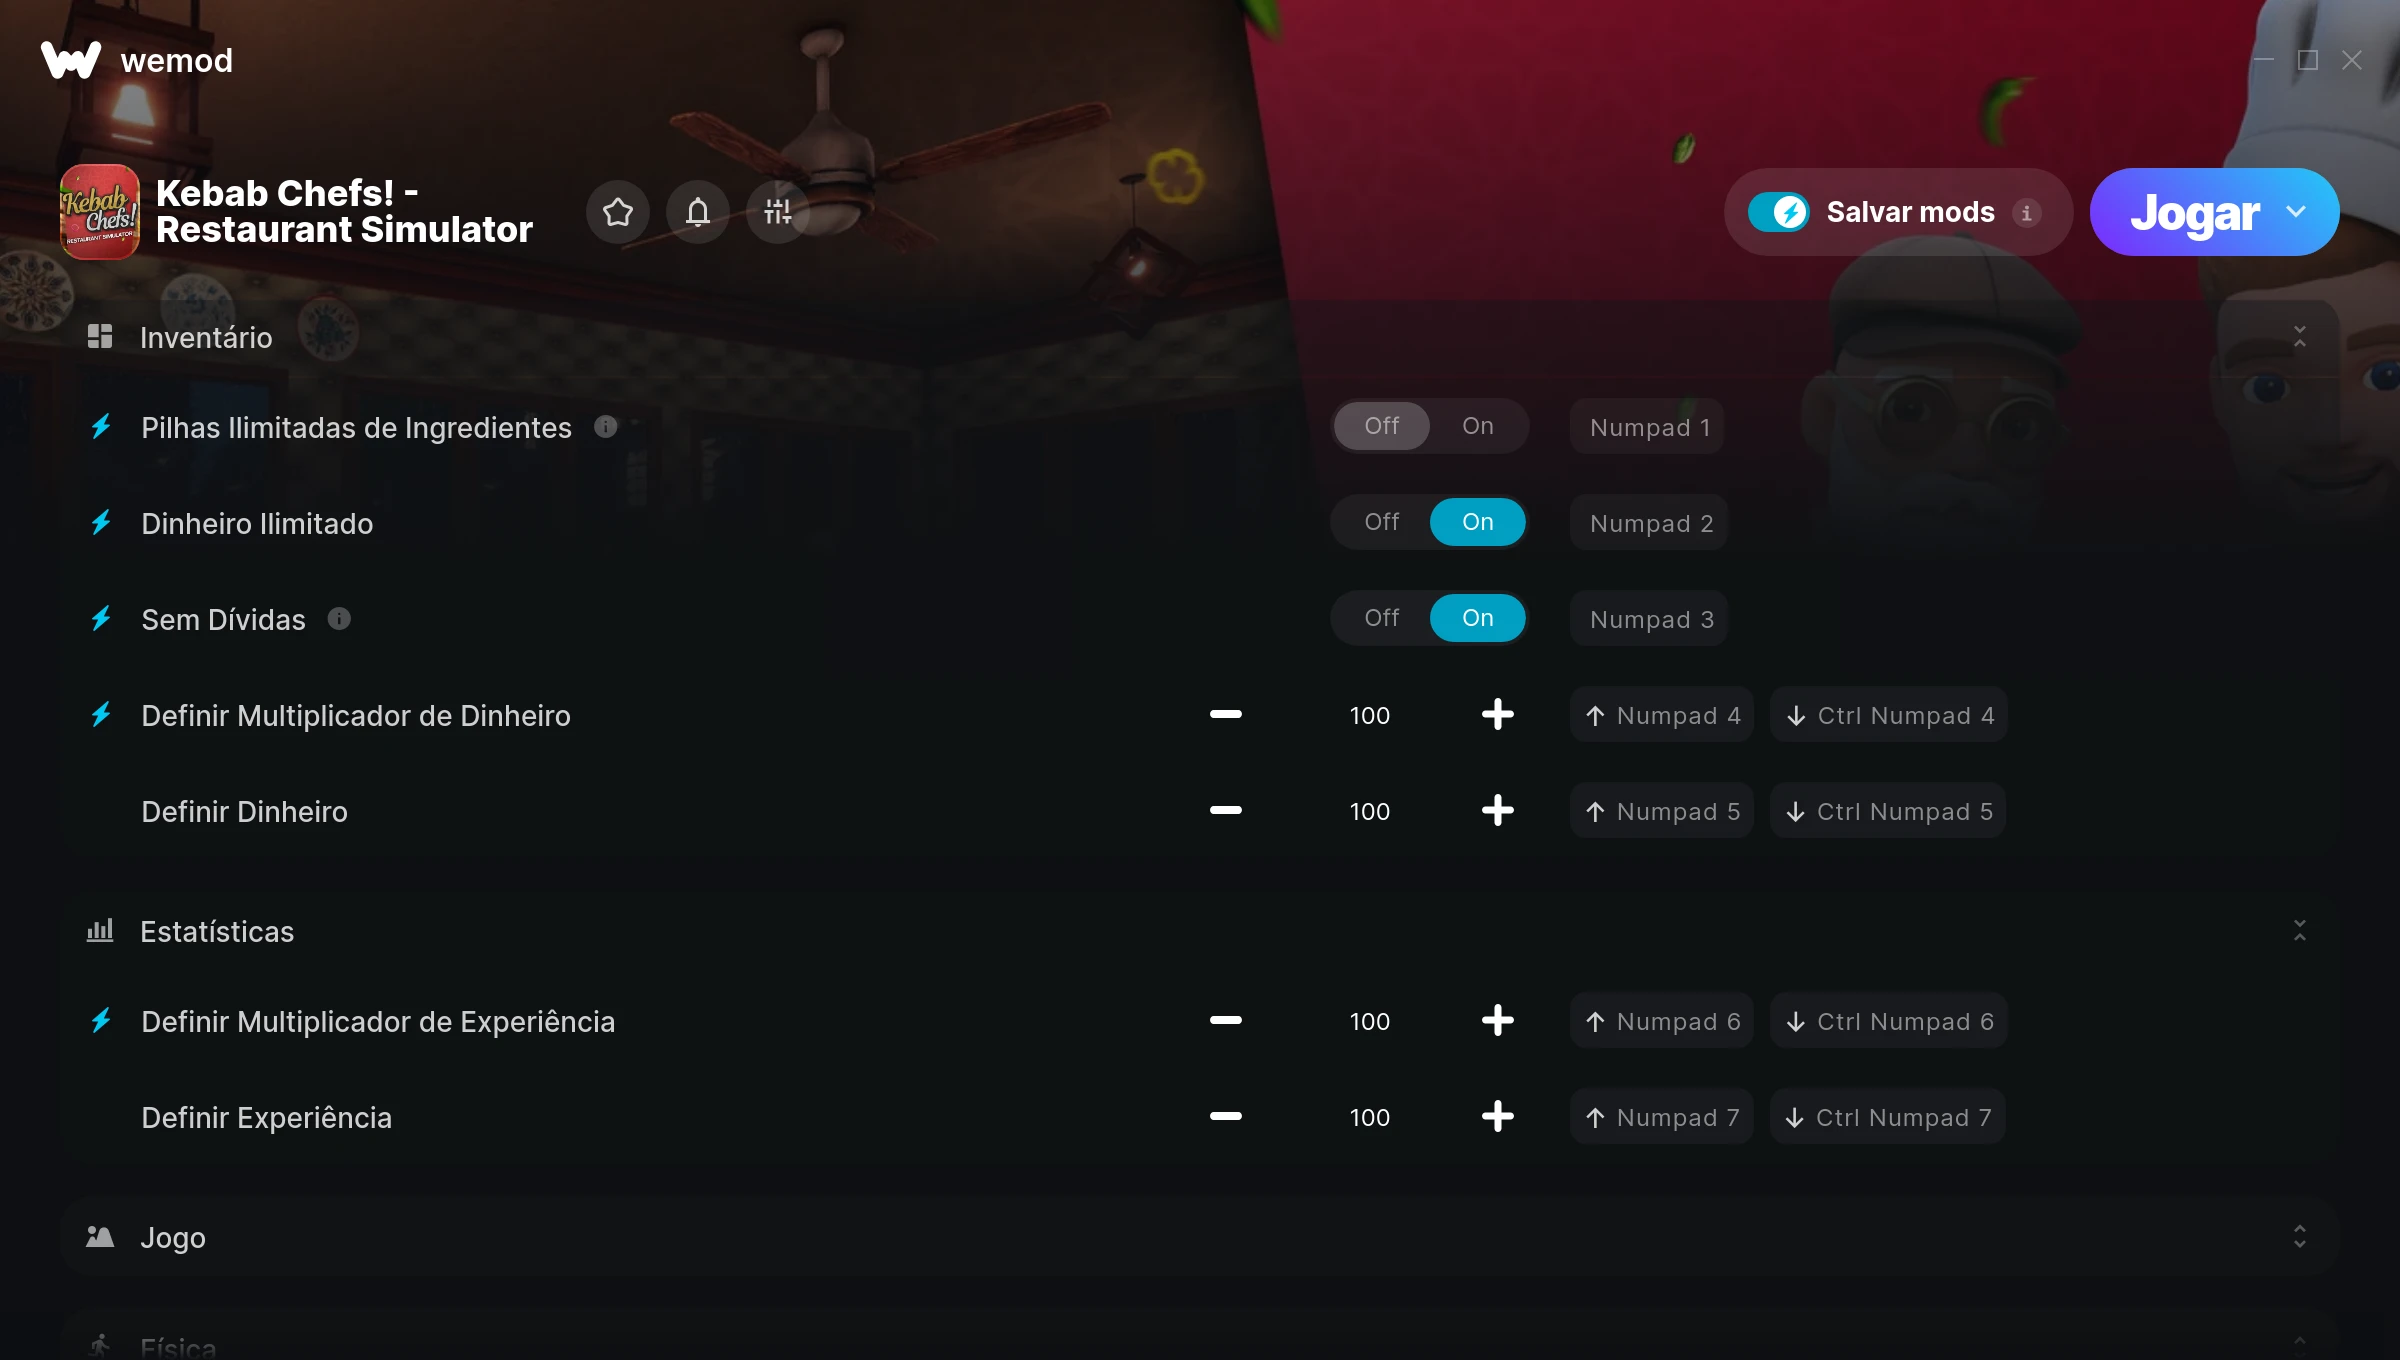Add game to favorites with star icon
This screenshot has width=2400, height=1360.
618,212
